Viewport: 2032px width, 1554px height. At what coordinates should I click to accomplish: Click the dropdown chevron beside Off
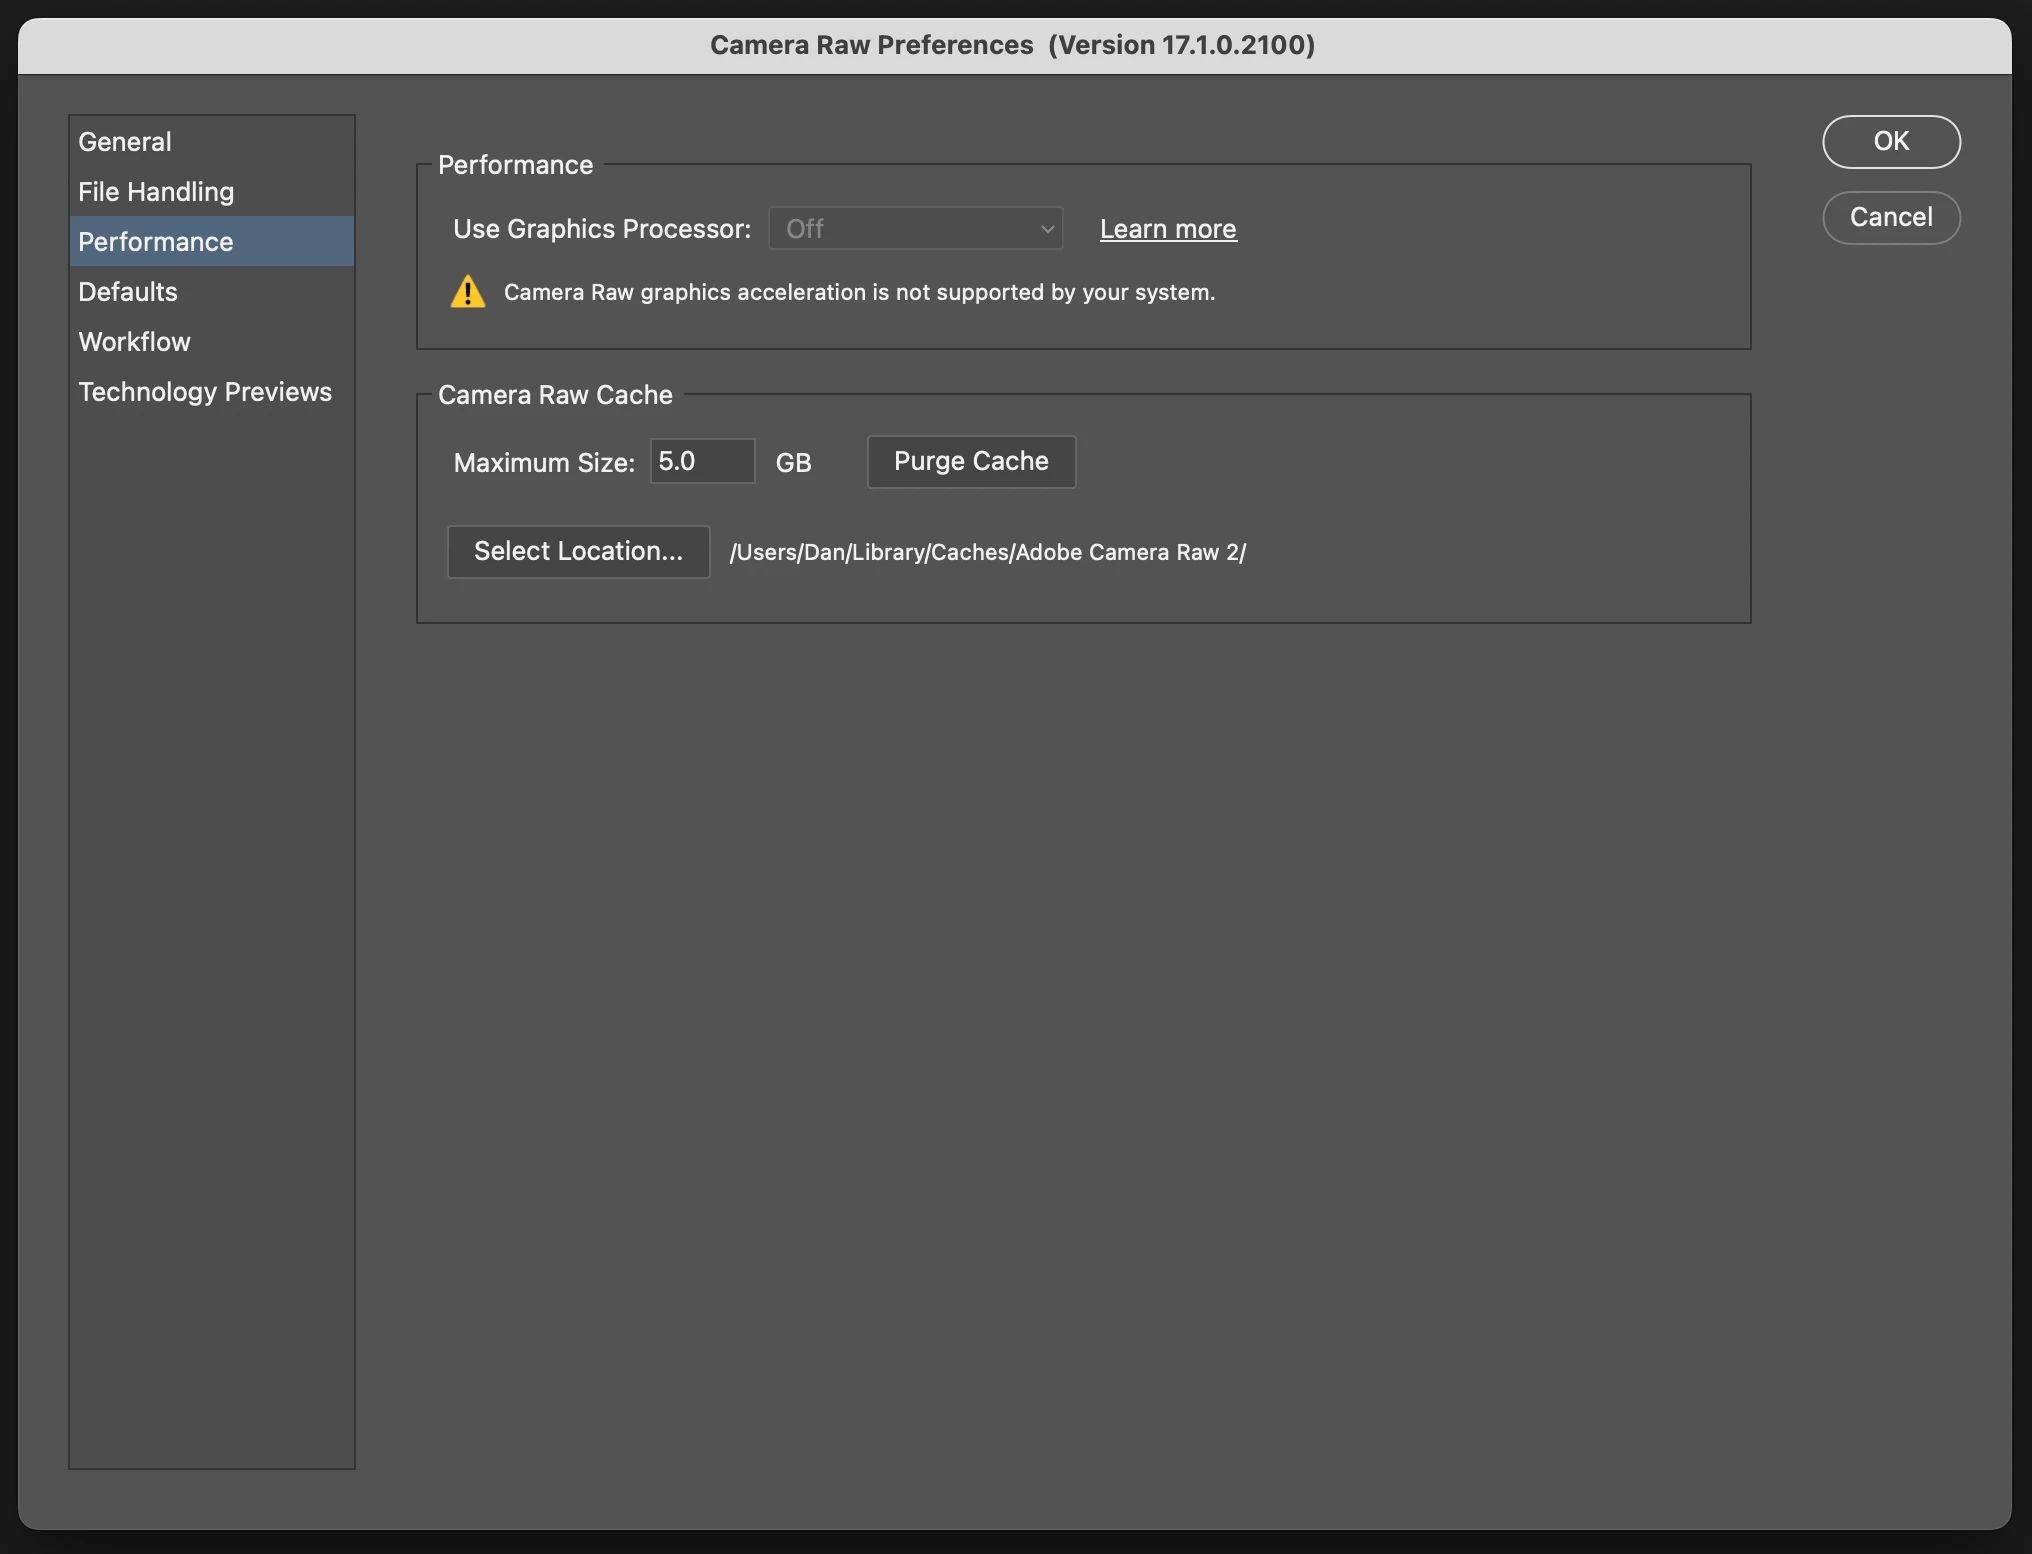pos(1047,229)
